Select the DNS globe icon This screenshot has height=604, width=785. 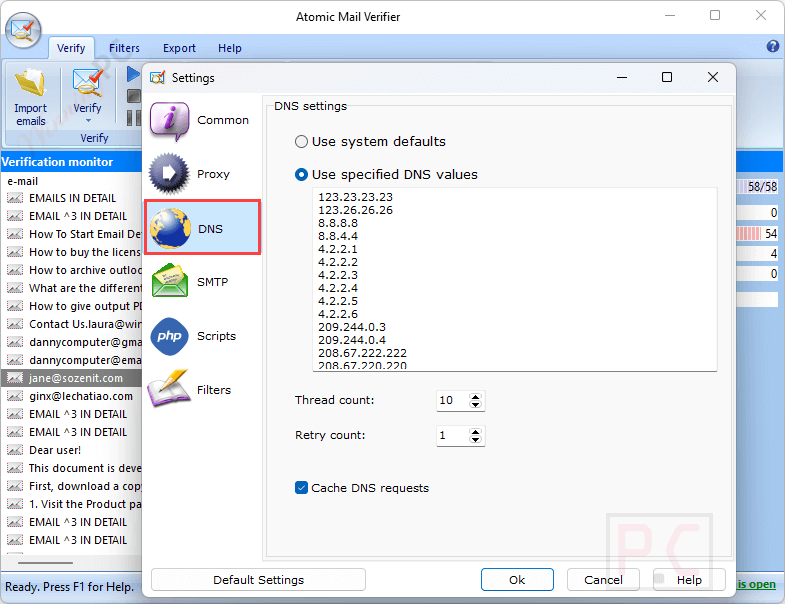[170, 229]
